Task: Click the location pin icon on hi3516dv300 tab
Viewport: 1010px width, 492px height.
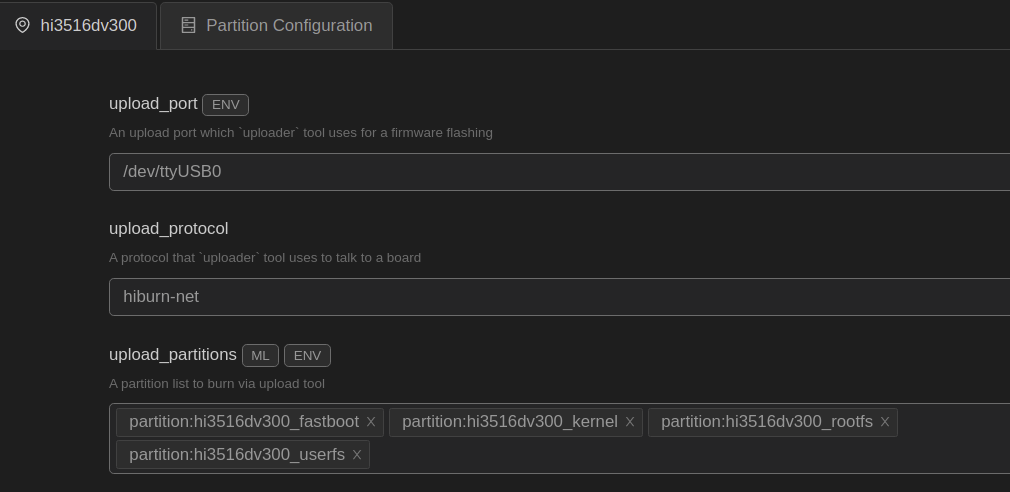Action: click(22, 25)
